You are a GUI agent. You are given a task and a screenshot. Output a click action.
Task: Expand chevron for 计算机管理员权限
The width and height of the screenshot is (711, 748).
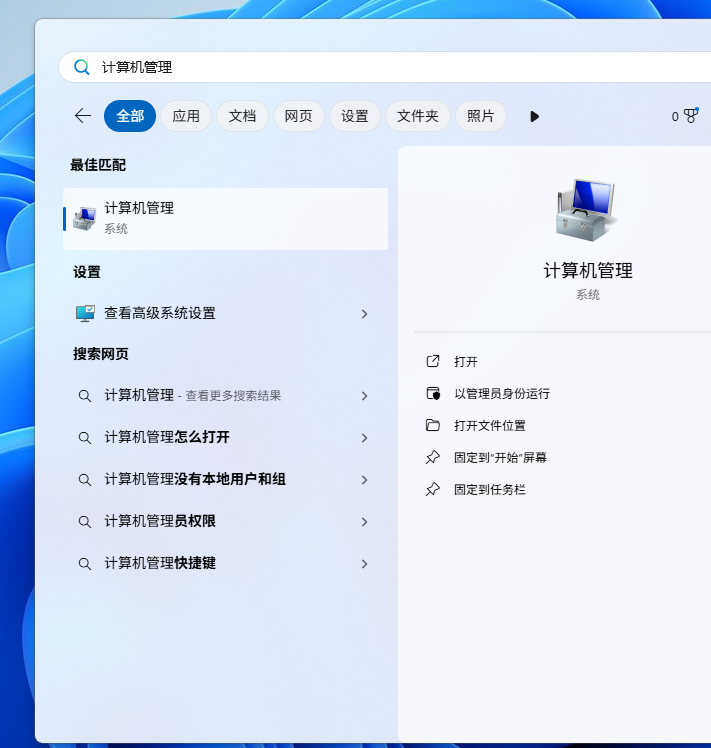pyautogui.click(x=365, y=522)
